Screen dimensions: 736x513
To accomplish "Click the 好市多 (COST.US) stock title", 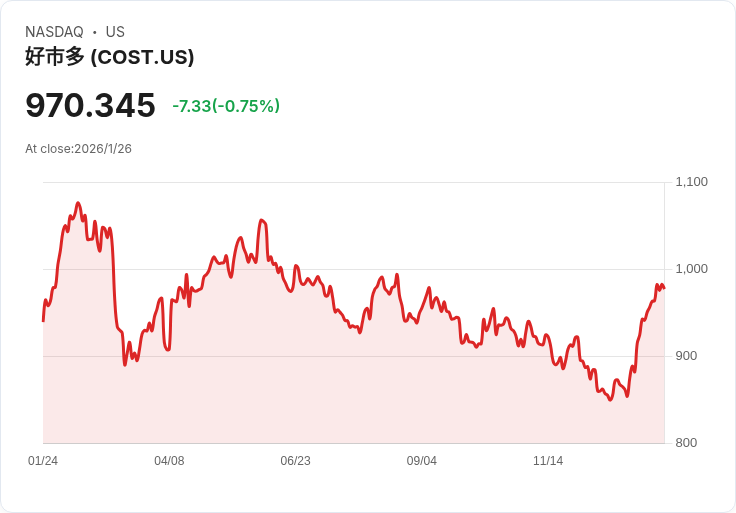I will (109, 57).
